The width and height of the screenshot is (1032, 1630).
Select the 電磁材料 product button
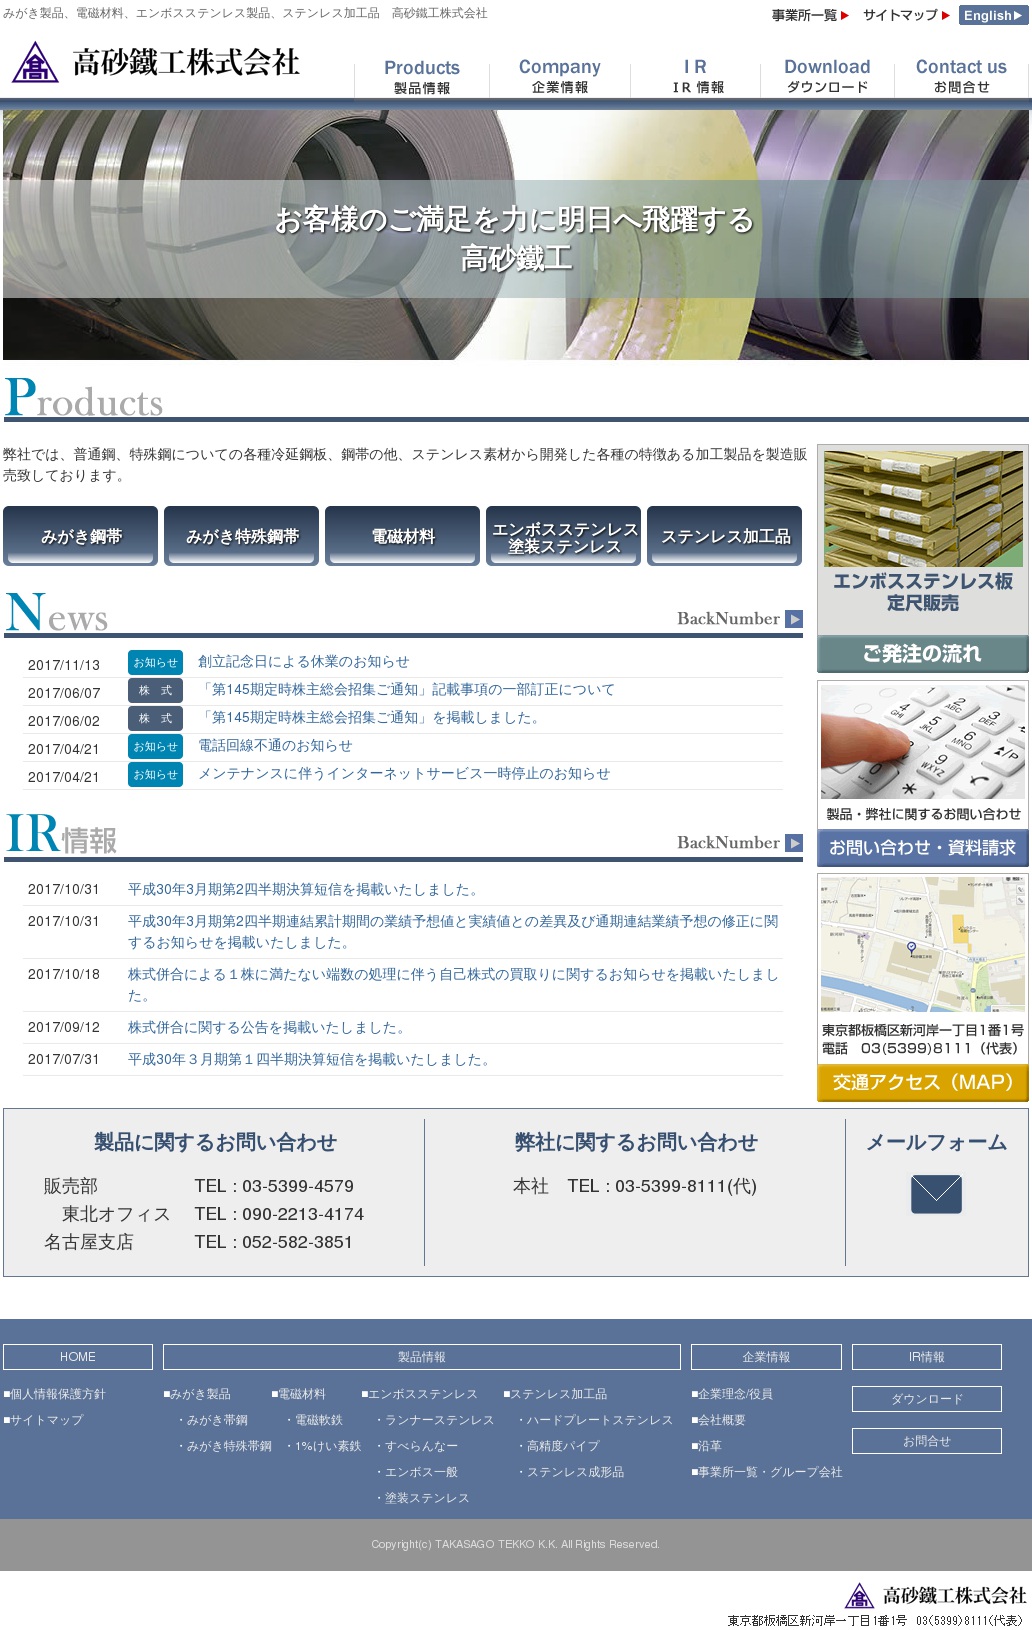click(403, 536)
